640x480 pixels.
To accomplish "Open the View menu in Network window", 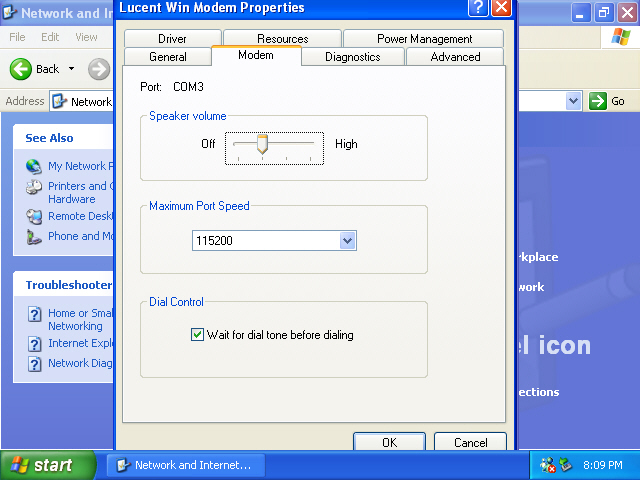I will 86,37.
